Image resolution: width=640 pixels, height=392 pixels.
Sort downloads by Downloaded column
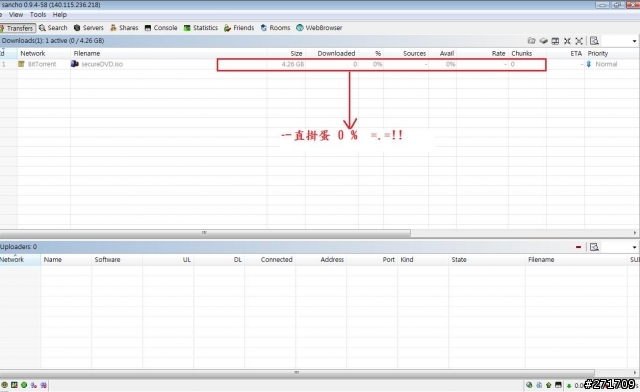(332, 53)
